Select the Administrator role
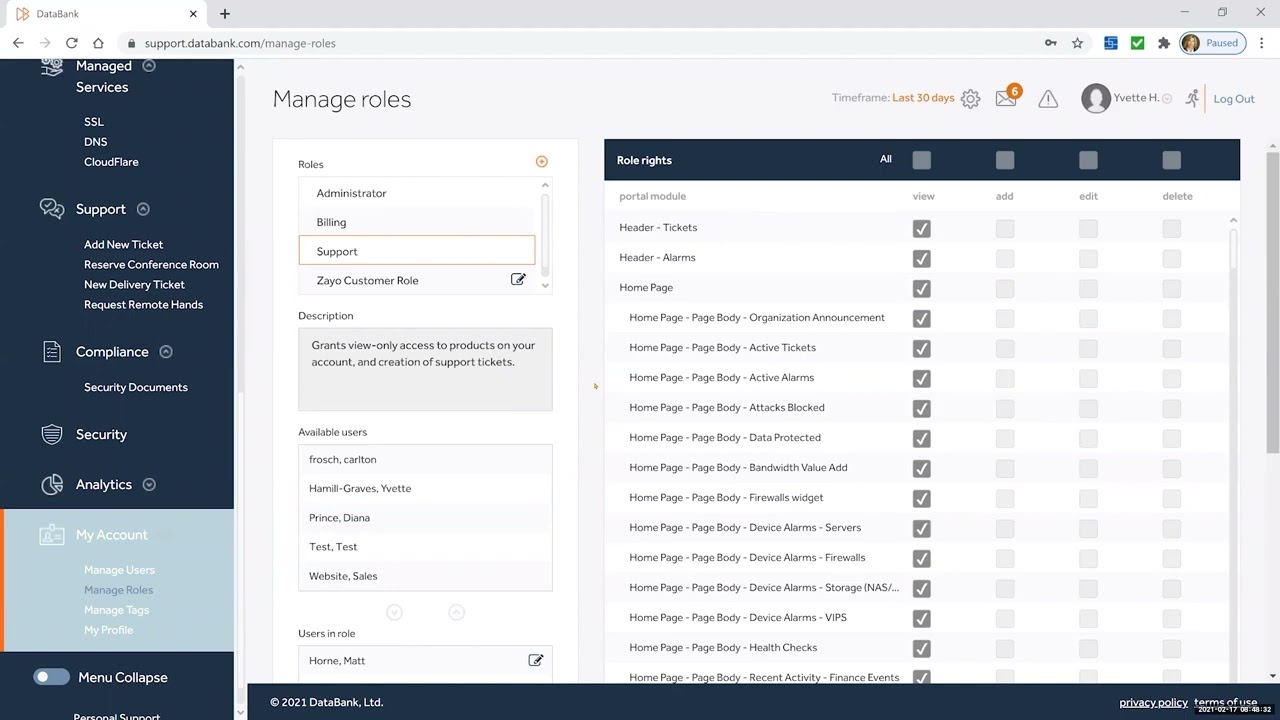Image resolution: width=1280 pixels, height=720 pixels. 417,193
